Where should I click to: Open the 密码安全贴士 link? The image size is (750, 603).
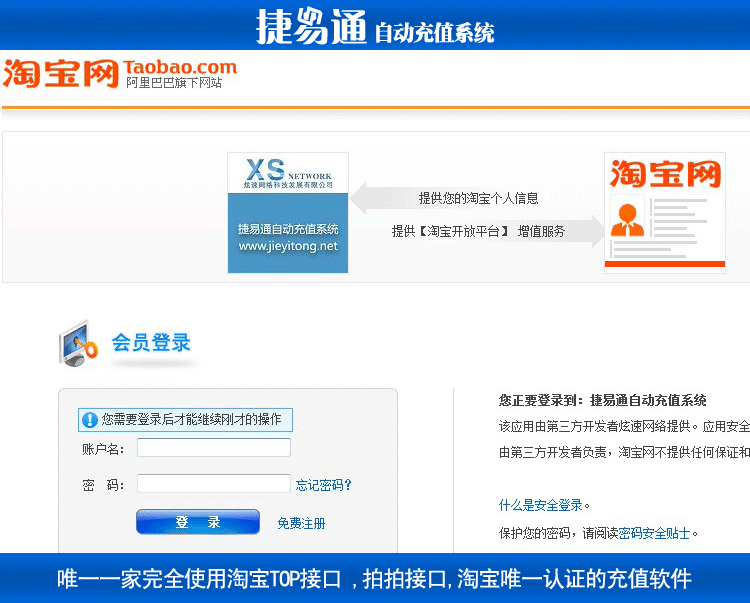[654, 533]
